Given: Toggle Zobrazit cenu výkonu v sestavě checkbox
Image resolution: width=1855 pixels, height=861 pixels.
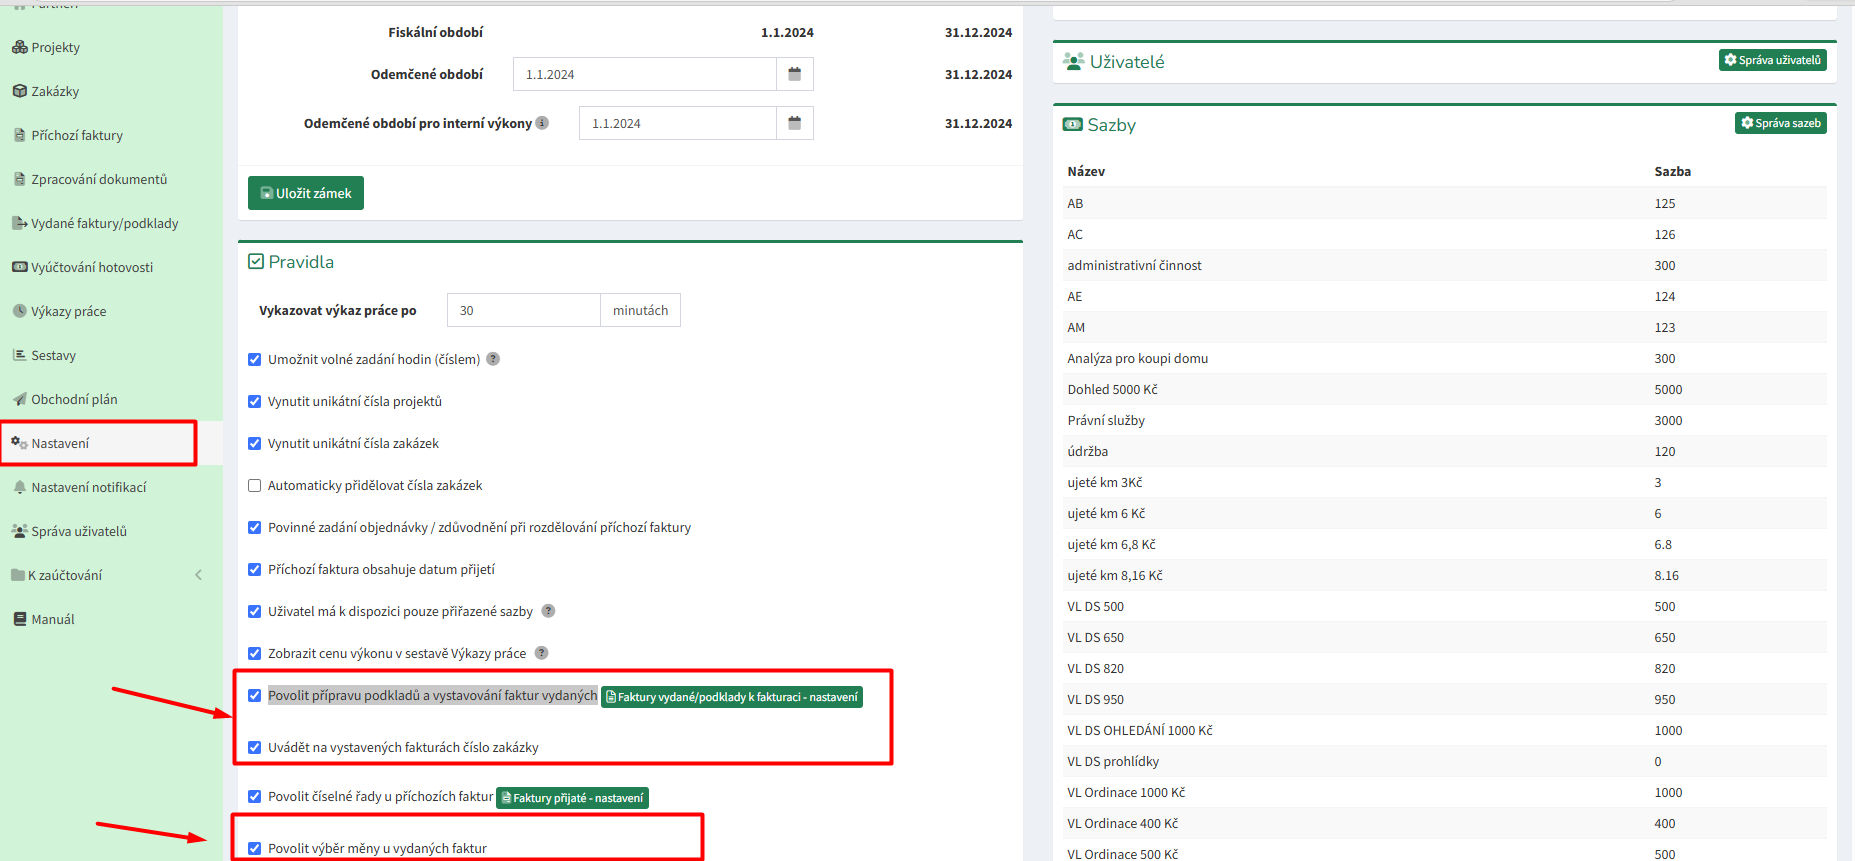Looking at the screenshot, I should click(x=254, y=653).
